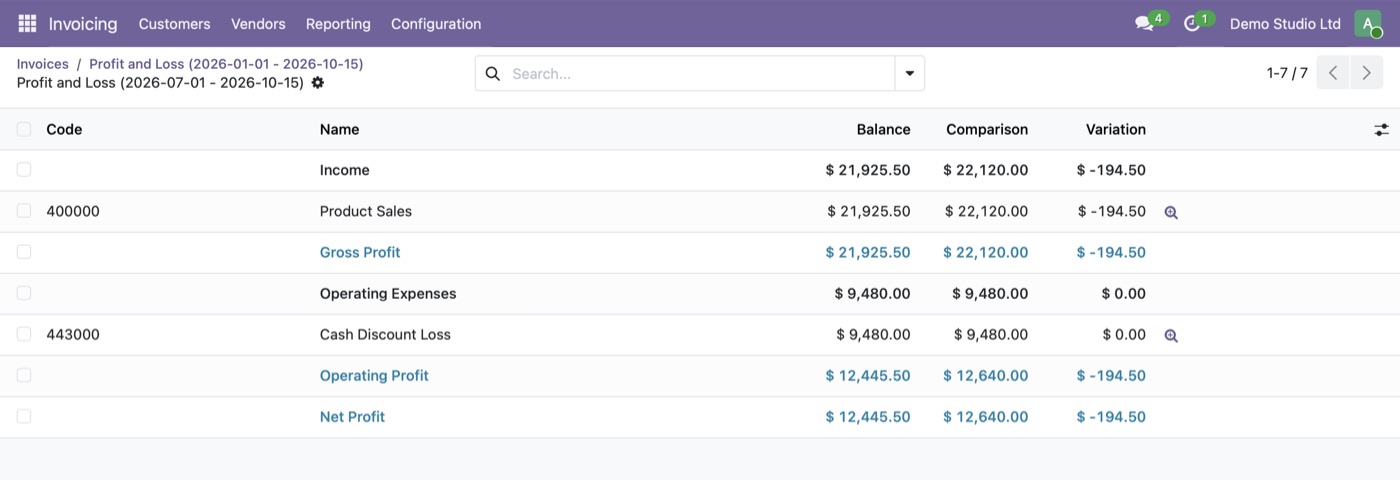Open the Gross Profit row link

click(360, 252)
